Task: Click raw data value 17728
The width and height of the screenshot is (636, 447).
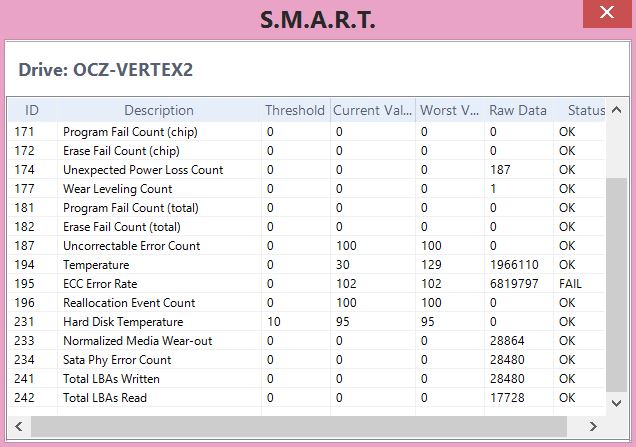Action: click(x=507, y=398)
